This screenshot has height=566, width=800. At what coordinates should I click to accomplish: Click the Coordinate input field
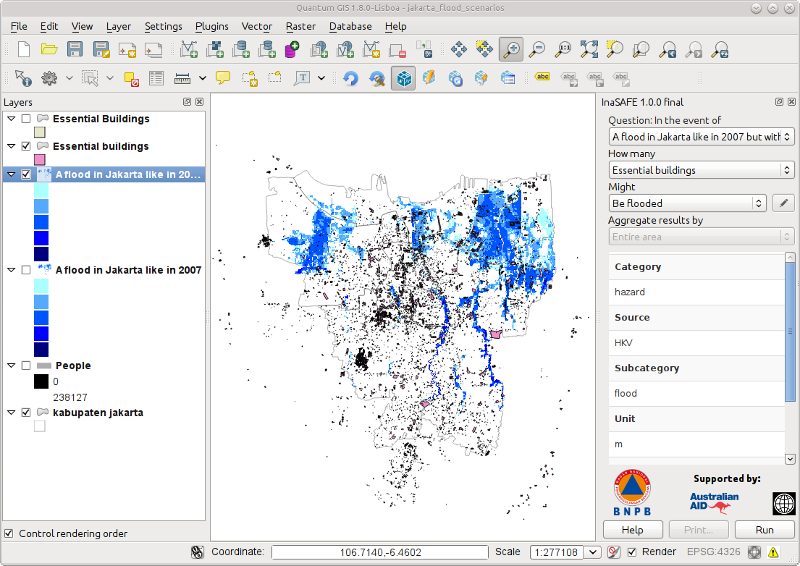[380, 552]
